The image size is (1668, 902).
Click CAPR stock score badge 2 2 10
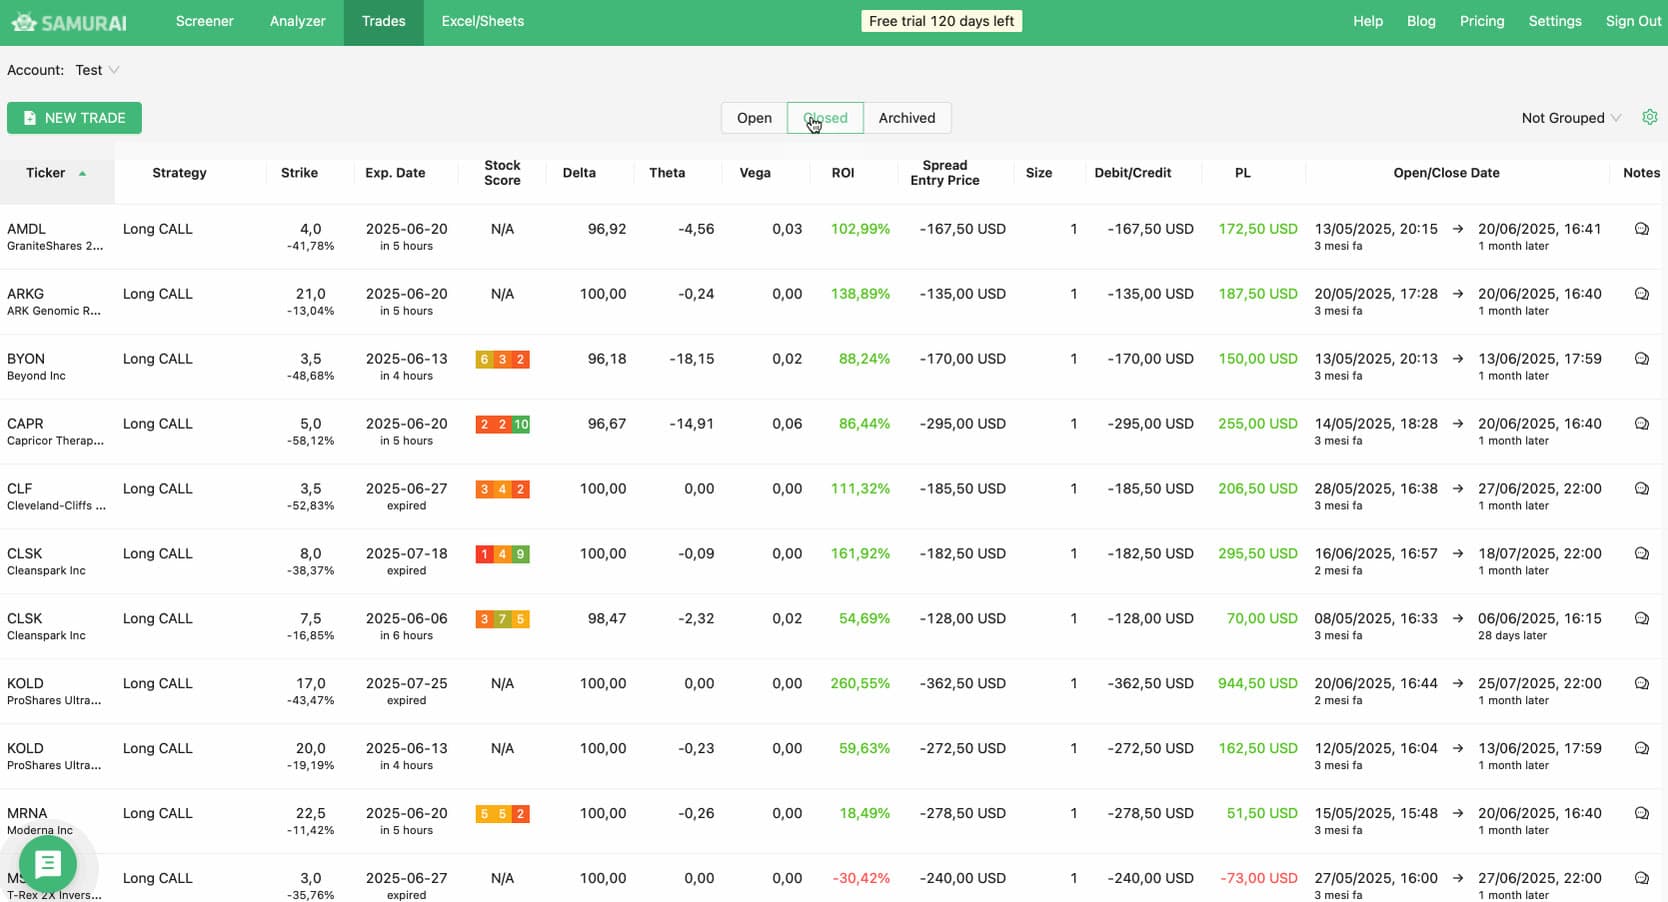pyautogui.click(x=502, y=424)
